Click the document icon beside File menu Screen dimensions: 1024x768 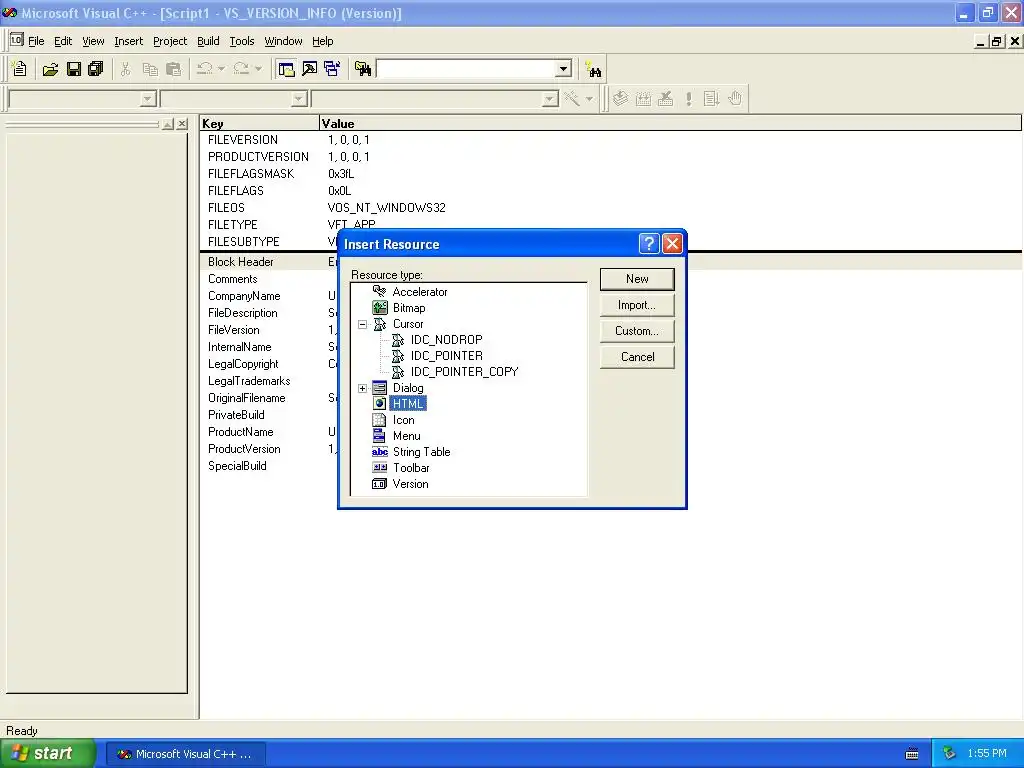click(16, 40)
